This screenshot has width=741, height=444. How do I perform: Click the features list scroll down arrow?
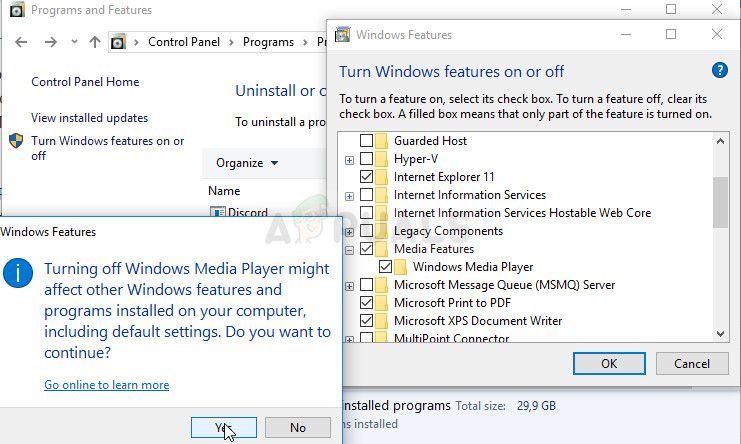[720, 334]
